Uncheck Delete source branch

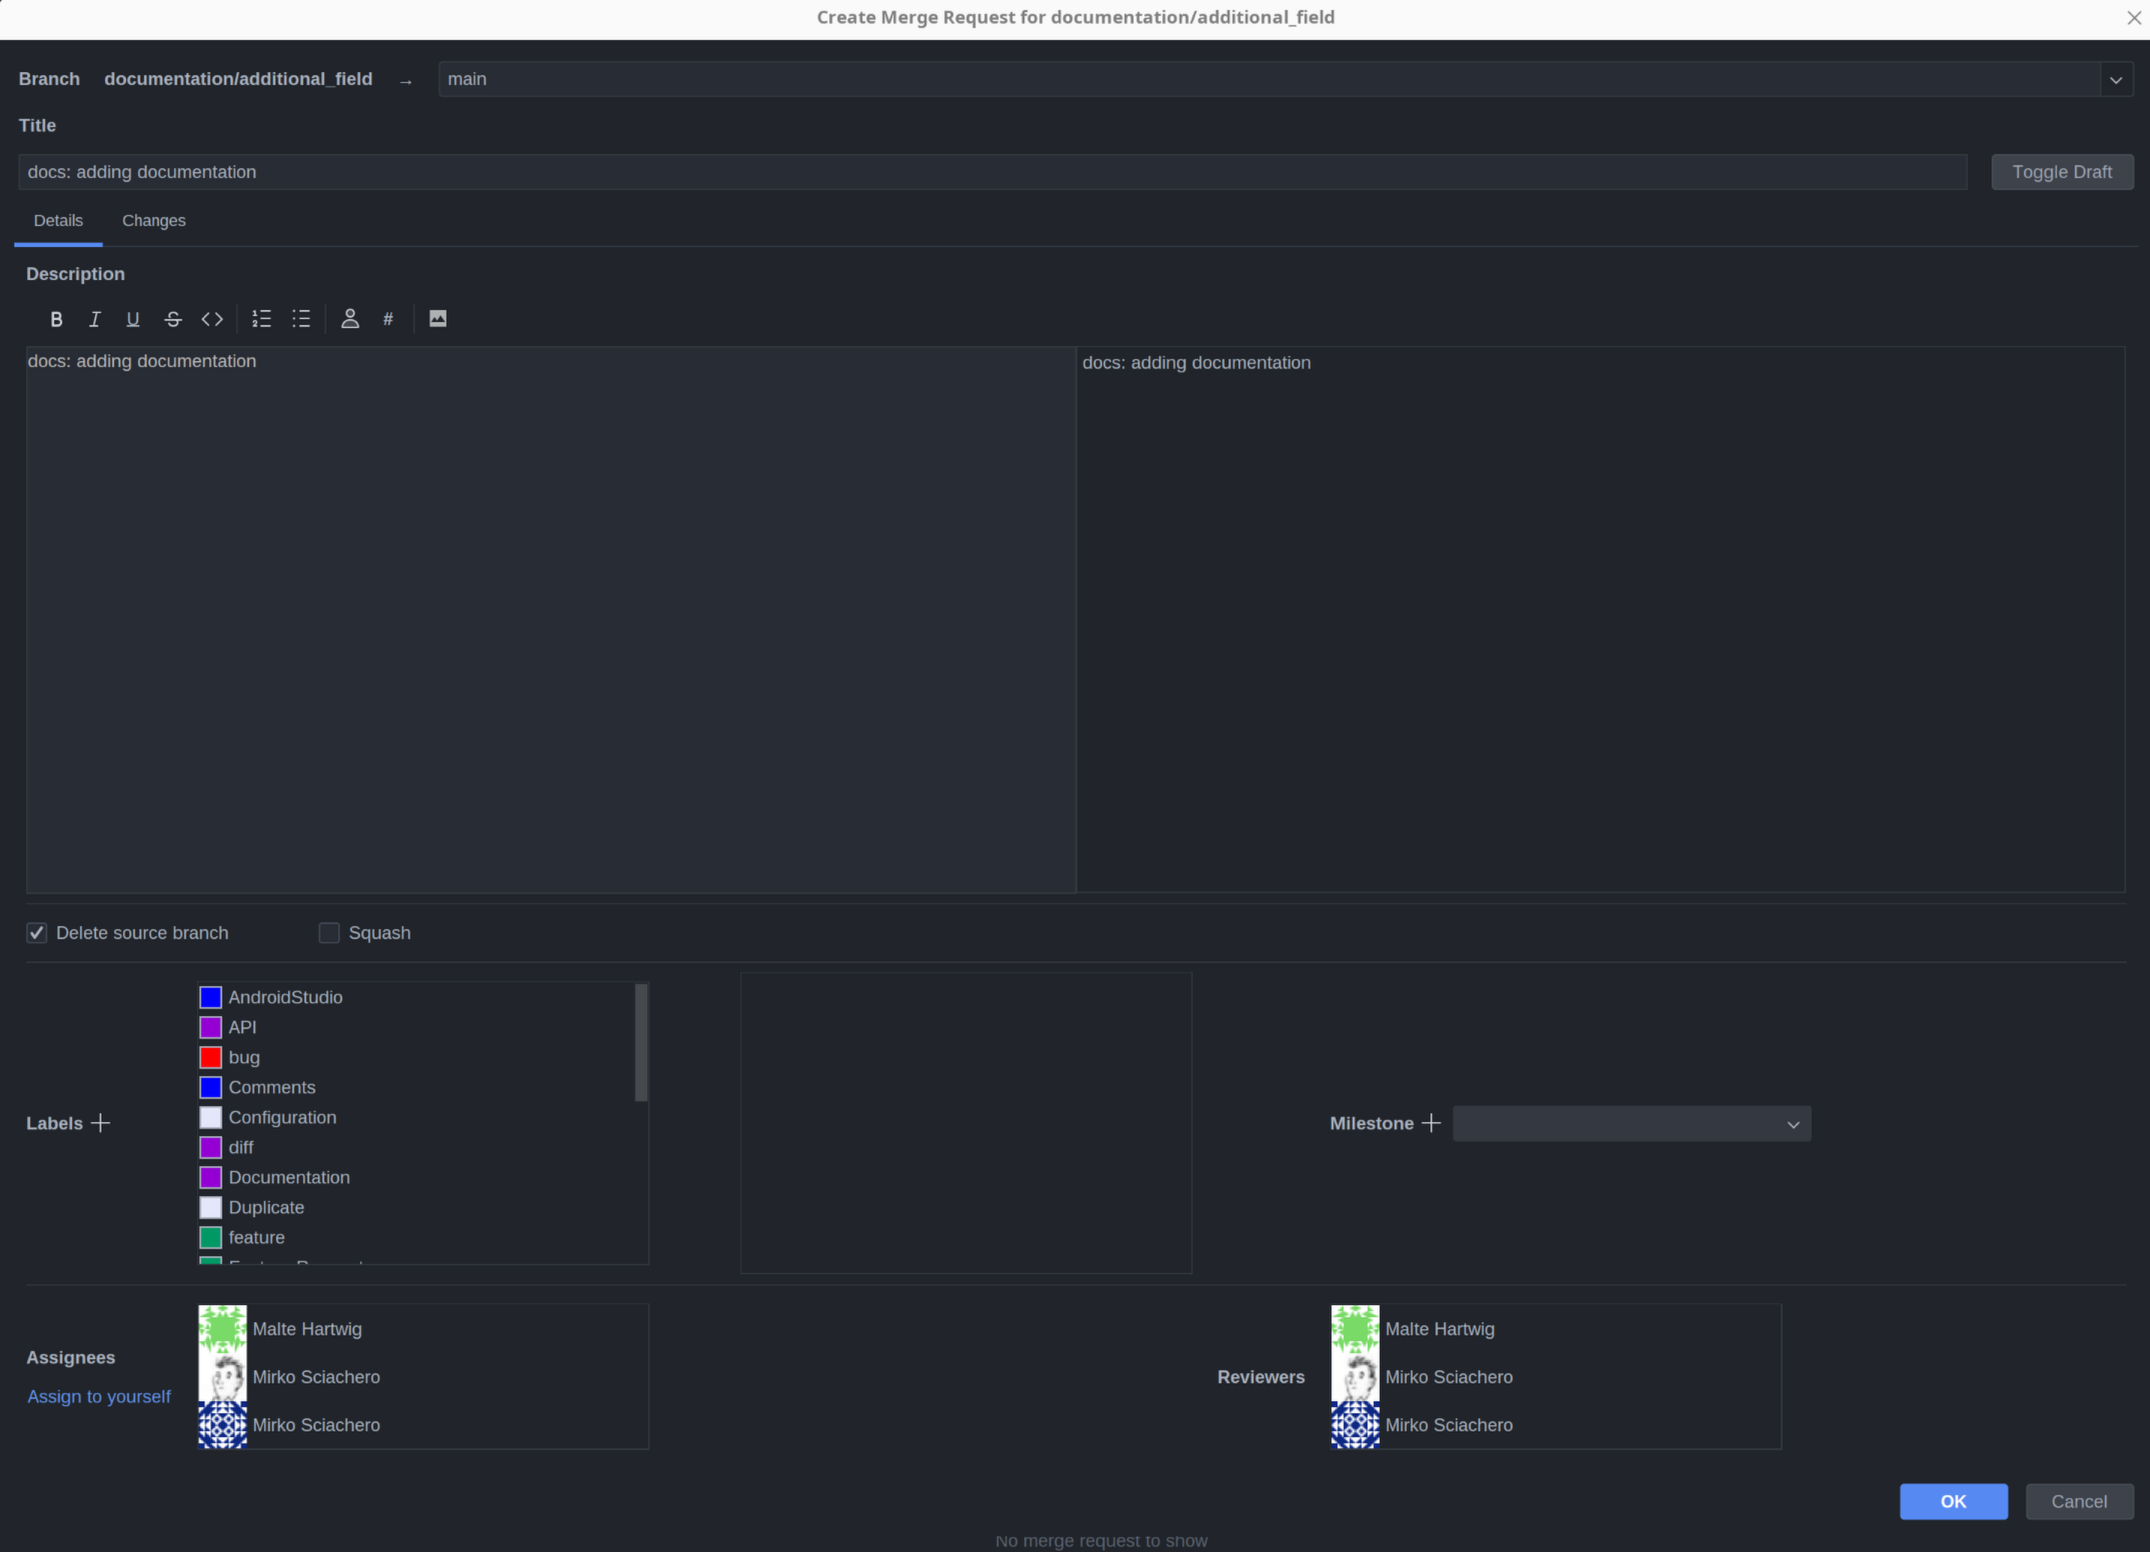point(37,933)
